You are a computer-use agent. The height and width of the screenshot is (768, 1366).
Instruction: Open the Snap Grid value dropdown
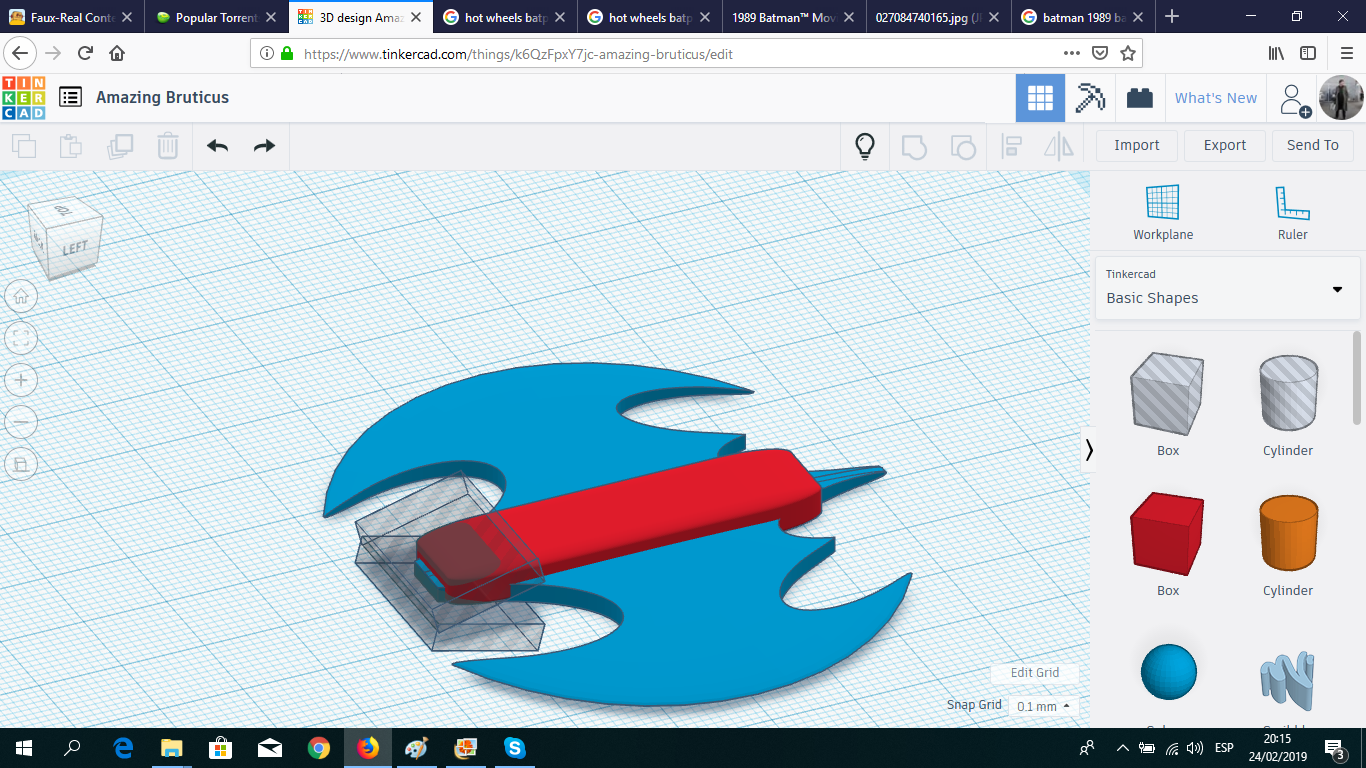coord(1043,706)
